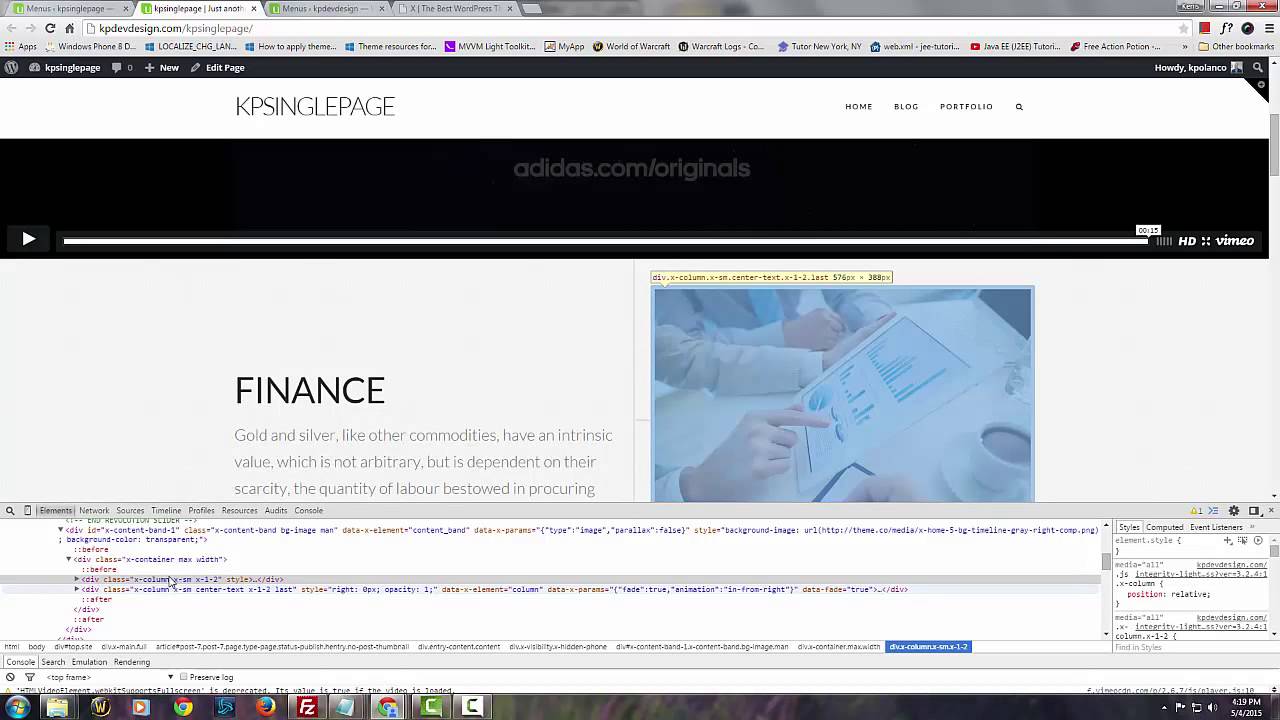Open kpsinglepage site menu in admin bar
The width and height of the screenshot is (1280, 720).
65,67
